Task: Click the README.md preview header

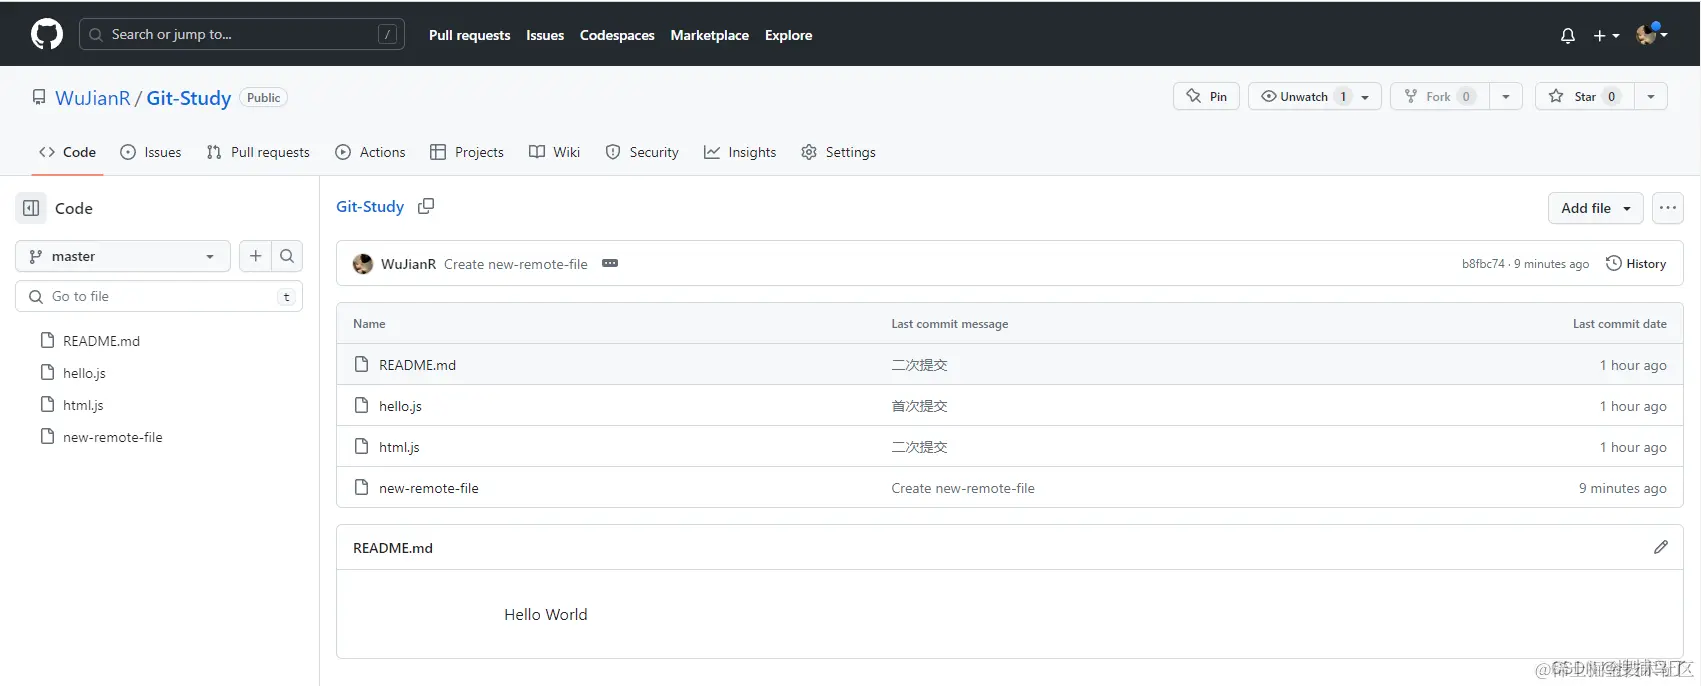Action: point(393,548)
